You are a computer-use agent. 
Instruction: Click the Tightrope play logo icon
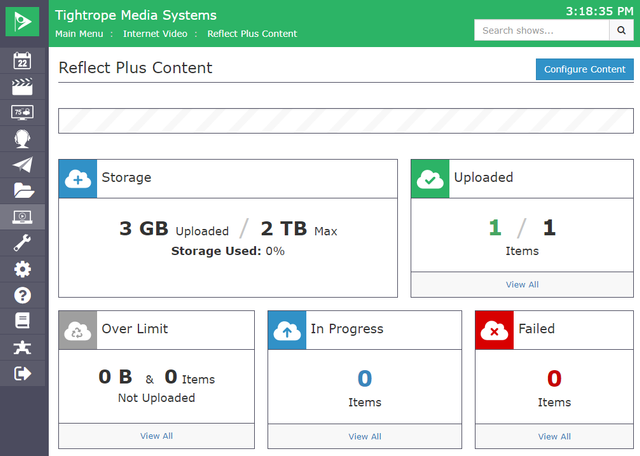pos(23,21)
